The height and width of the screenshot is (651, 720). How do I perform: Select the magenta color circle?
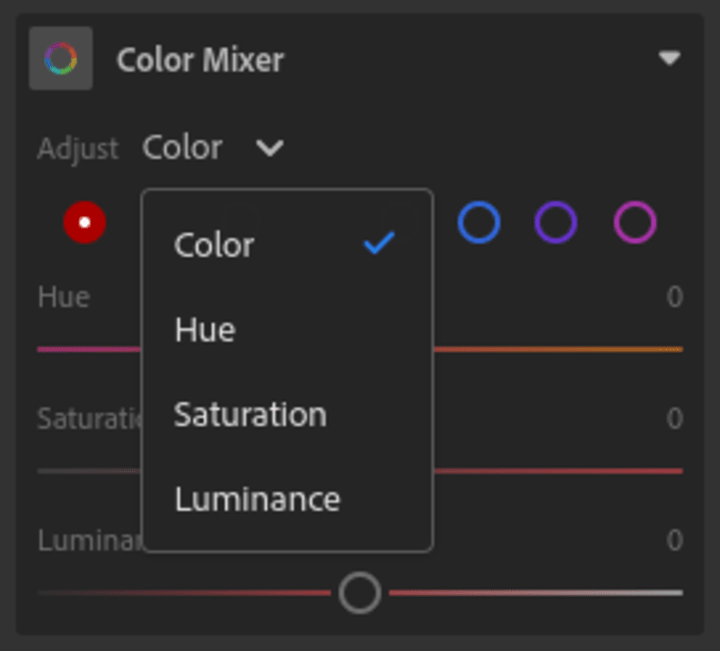[634, 222]
